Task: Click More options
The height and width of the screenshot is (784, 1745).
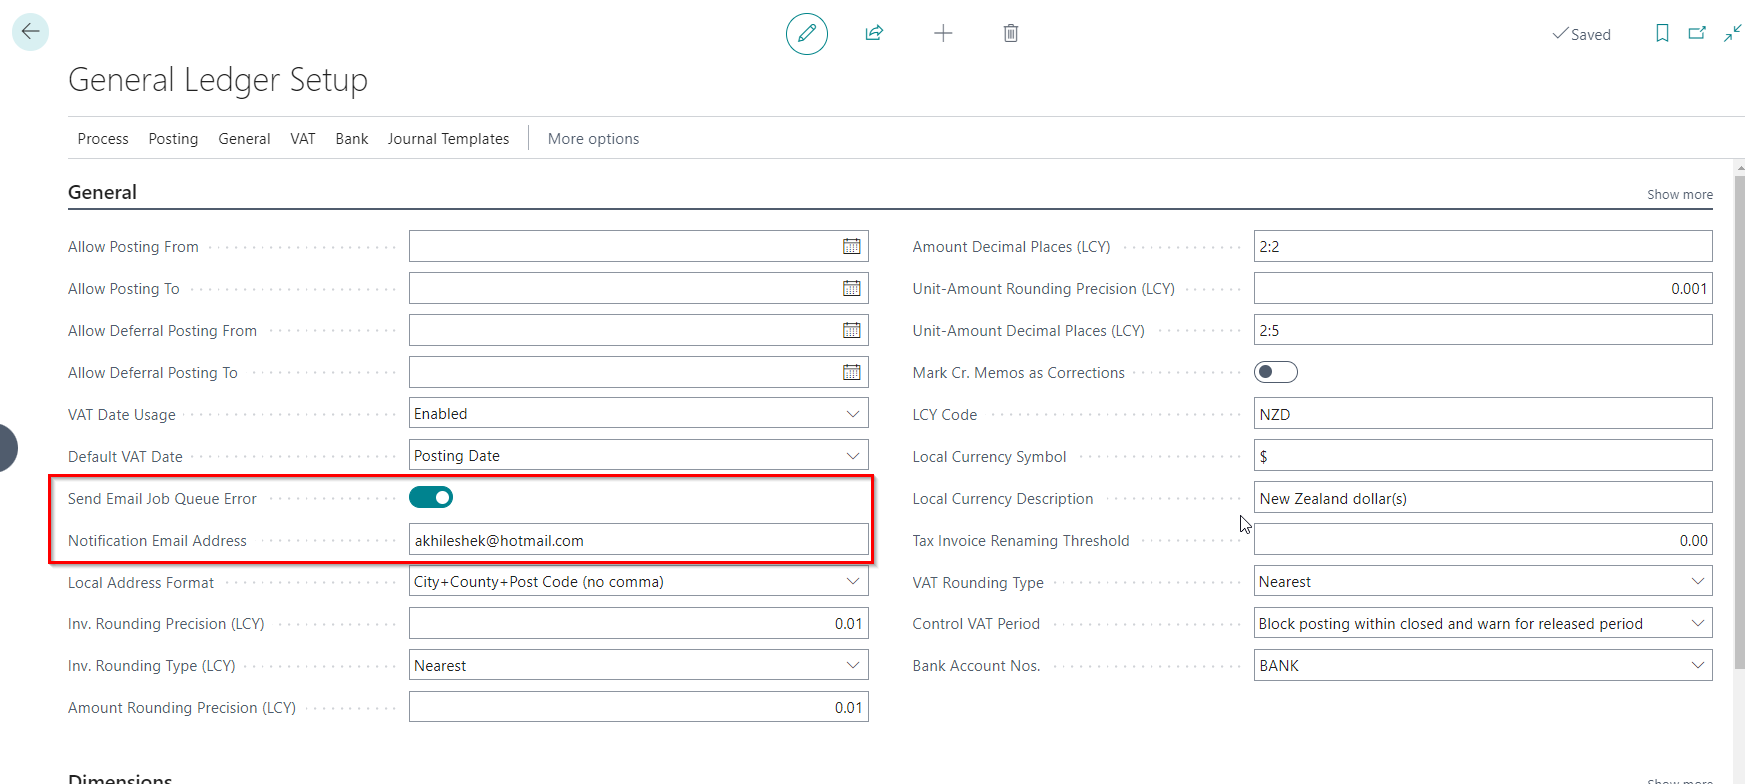Action: click(593, 139)
